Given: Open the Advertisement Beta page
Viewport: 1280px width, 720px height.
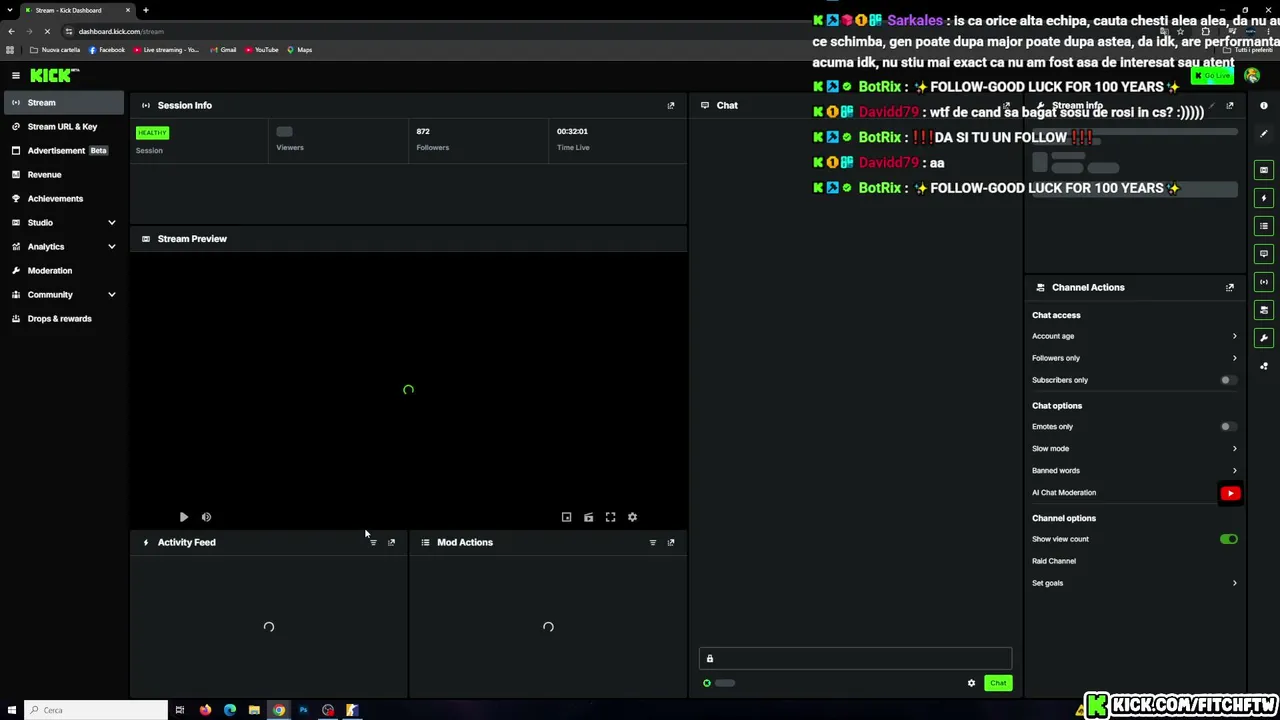Looking at the screenshot, I should 64,150.
